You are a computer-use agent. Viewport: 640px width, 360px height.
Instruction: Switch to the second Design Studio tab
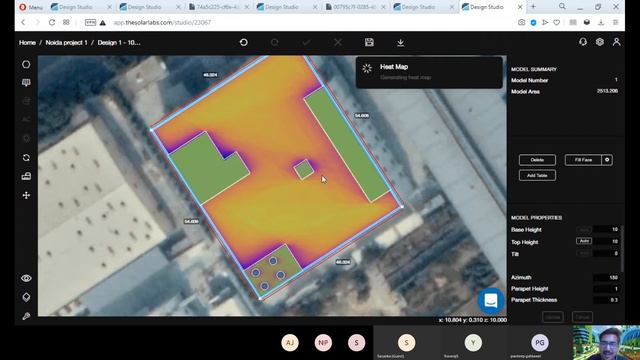[149, 7]
